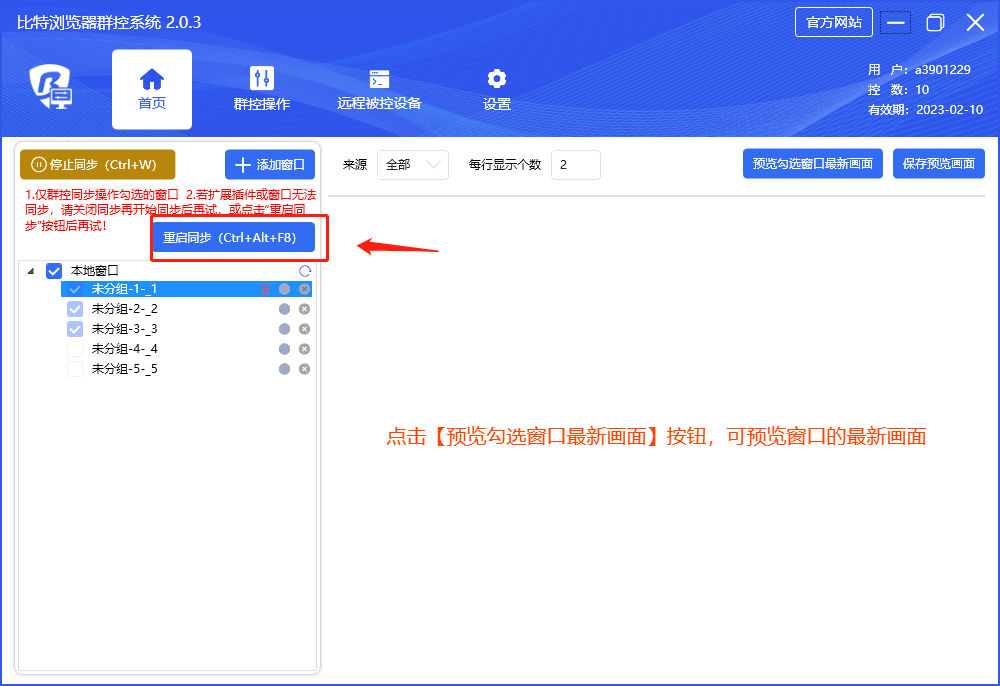Open 群控操作 via its slider icon
The height and width of the screenshot is (686, 1000).
[262, 79]
